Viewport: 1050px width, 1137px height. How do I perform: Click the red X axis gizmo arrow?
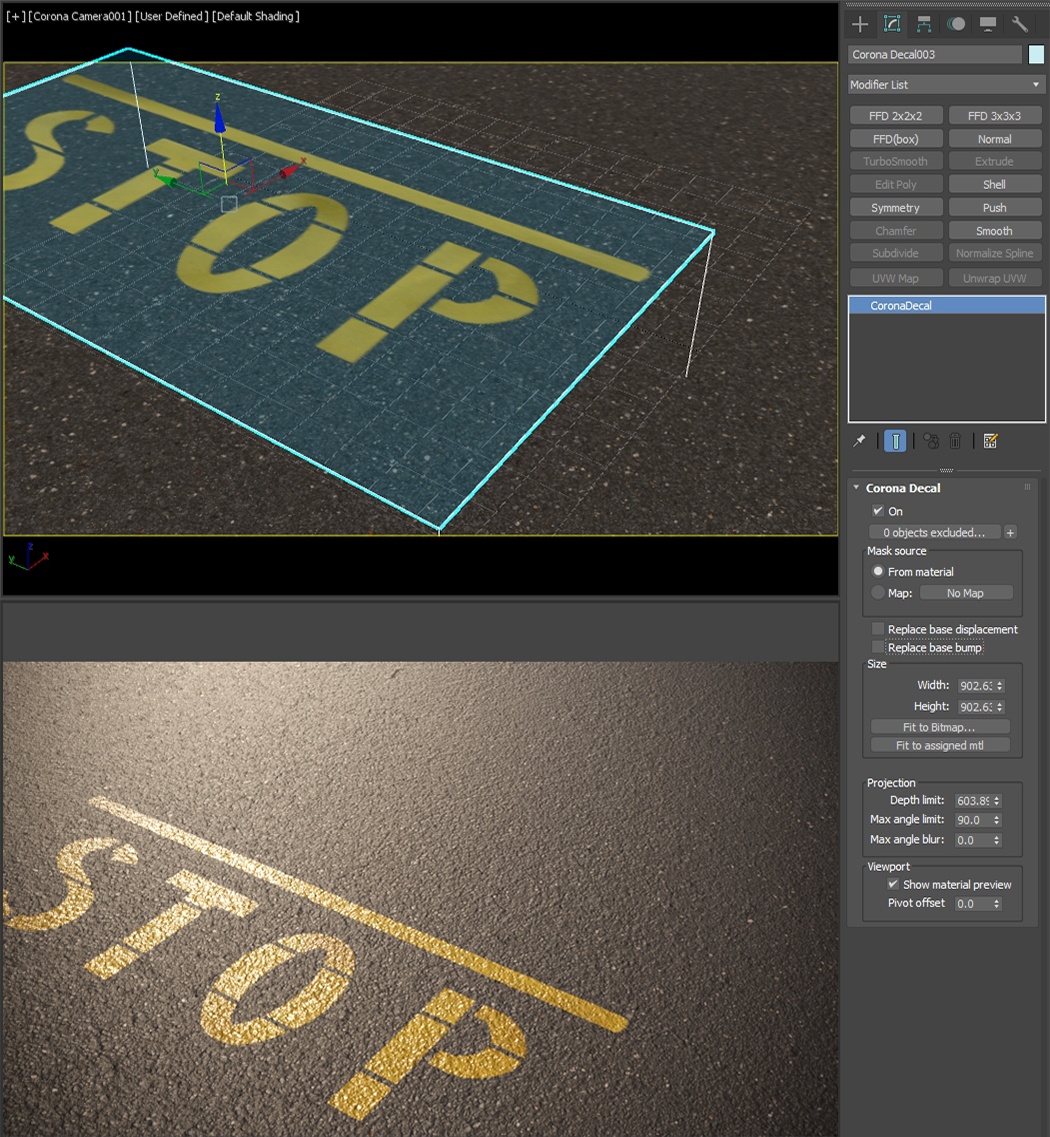click(291, 171)
